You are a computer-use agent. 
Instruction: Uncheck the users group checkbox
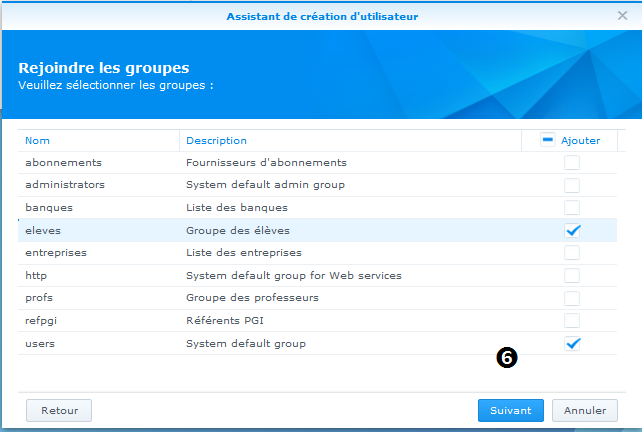(572, 343)
